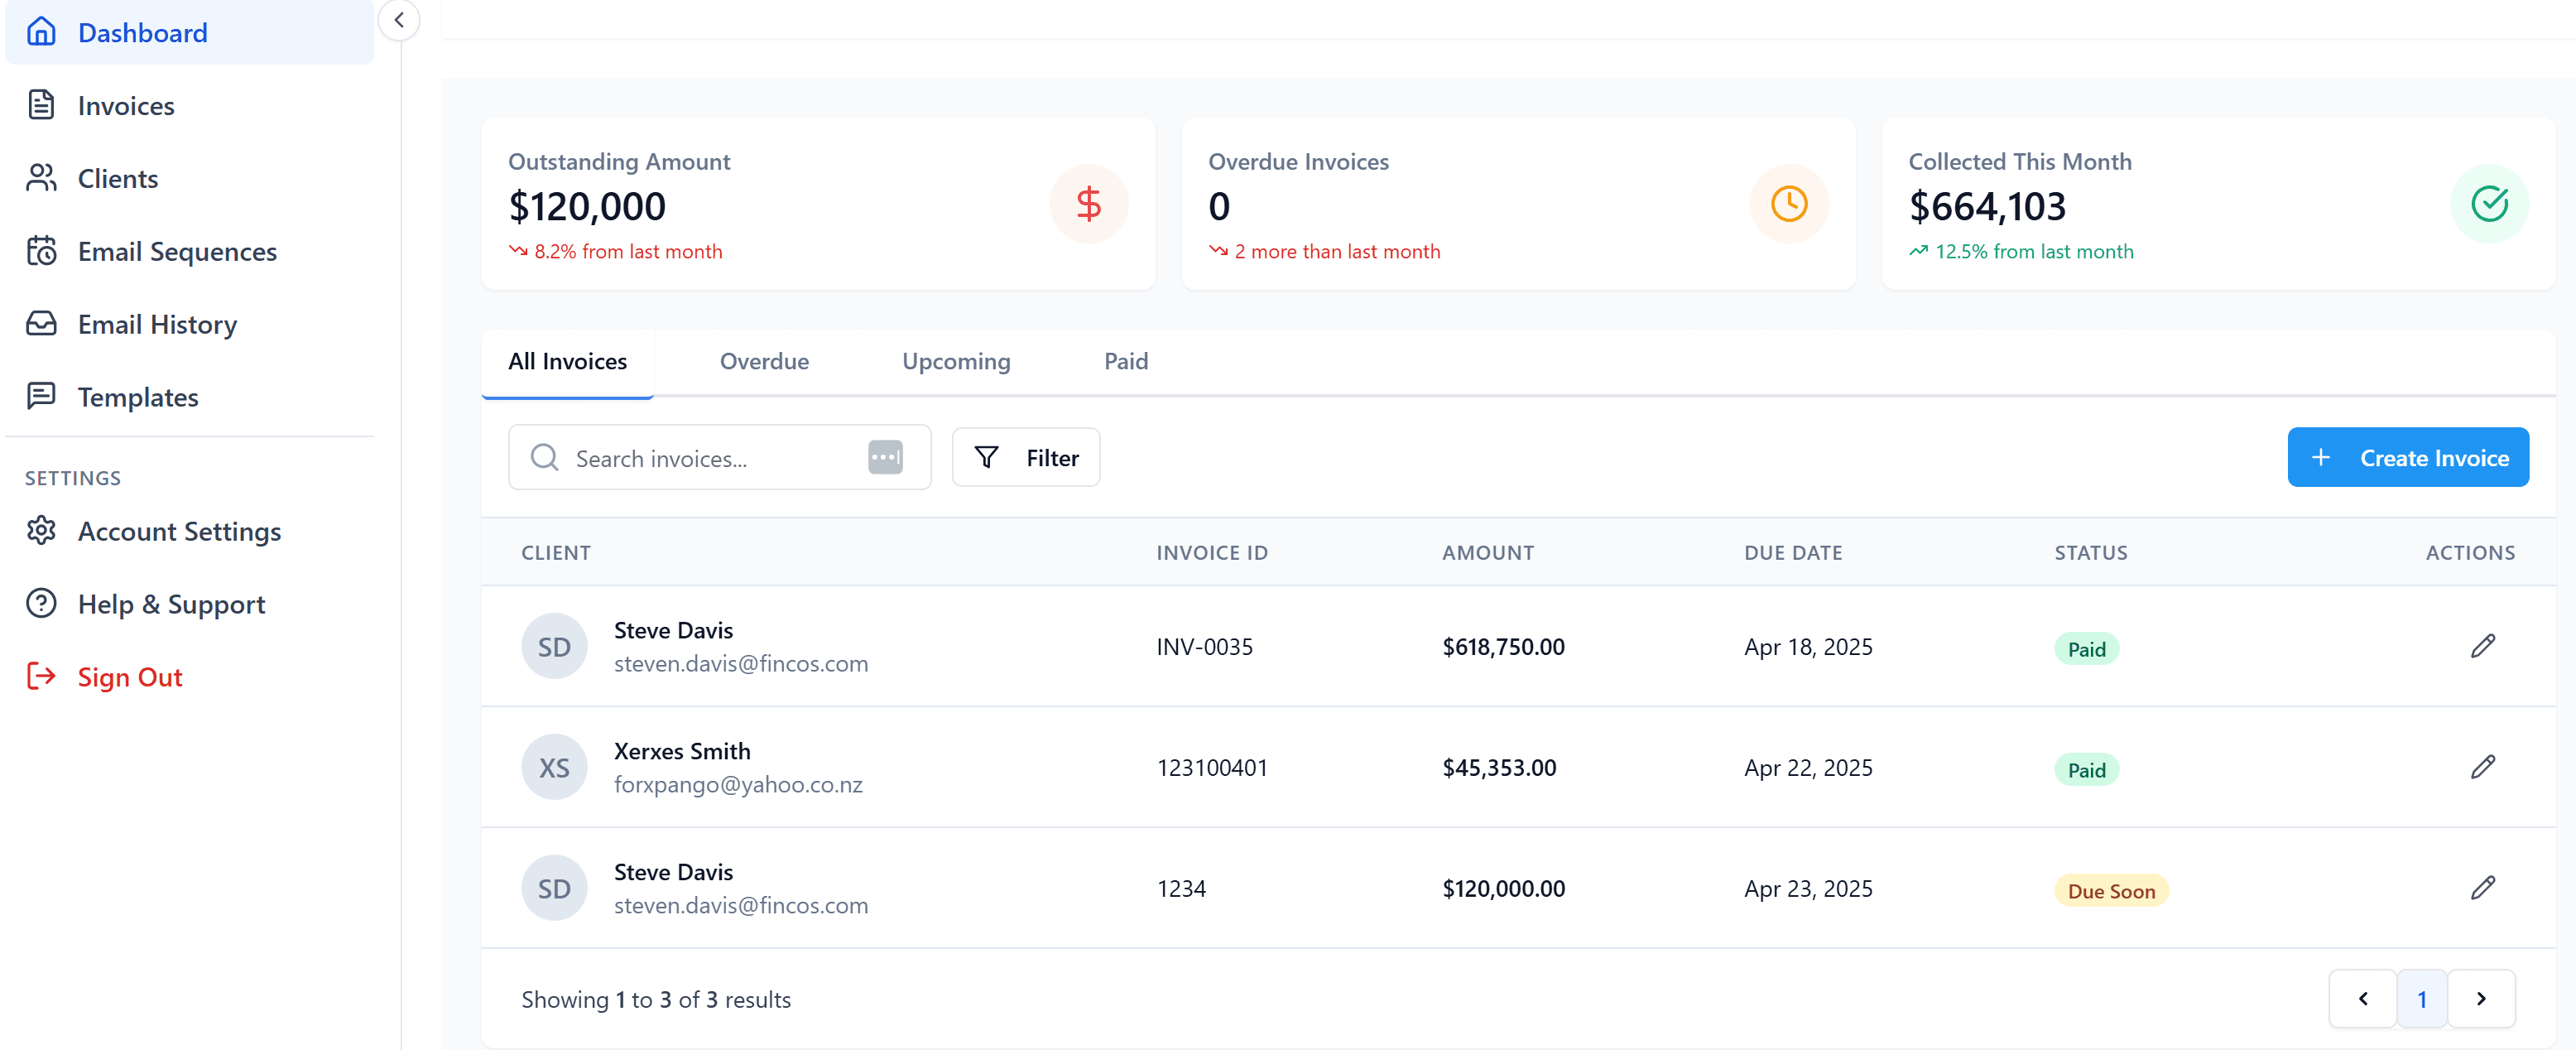2576x1050 pixels.
Task: Switch to the Overdue tab
Action: tap(764, 361)
